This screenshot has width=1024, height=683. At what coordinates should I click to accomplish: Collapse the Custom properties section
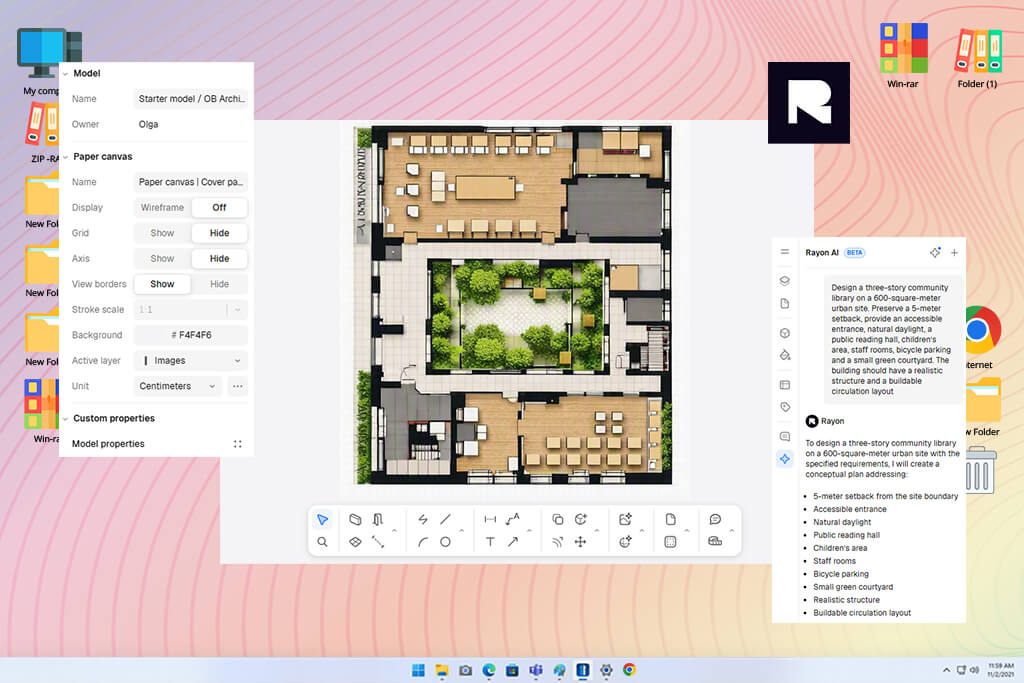pos(65,419)
